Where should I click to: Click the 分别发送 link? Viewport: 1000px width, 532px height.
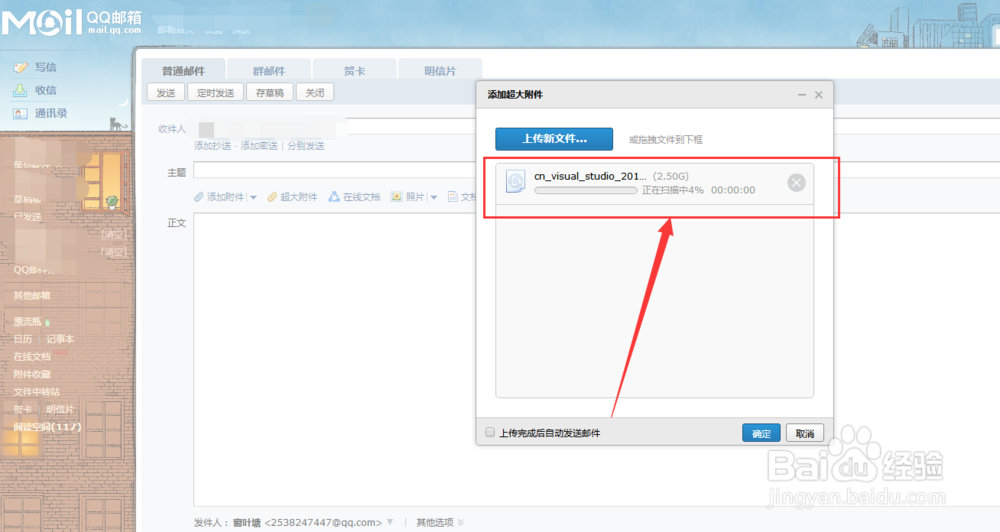coord(305,146)
